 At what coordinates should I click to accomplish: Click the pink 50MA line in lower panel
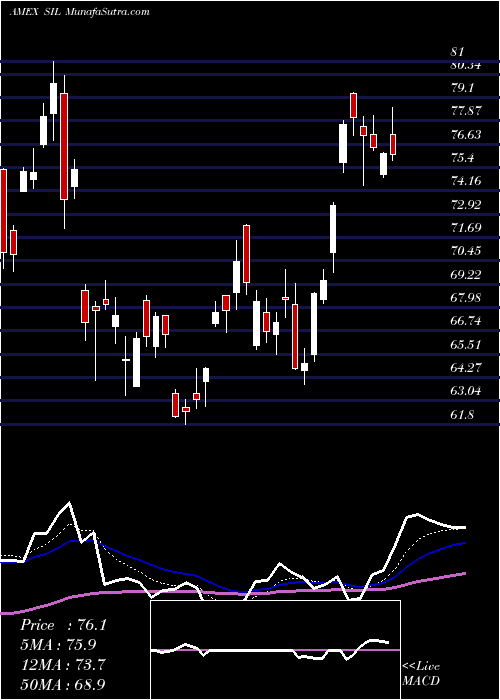(233, 592)
